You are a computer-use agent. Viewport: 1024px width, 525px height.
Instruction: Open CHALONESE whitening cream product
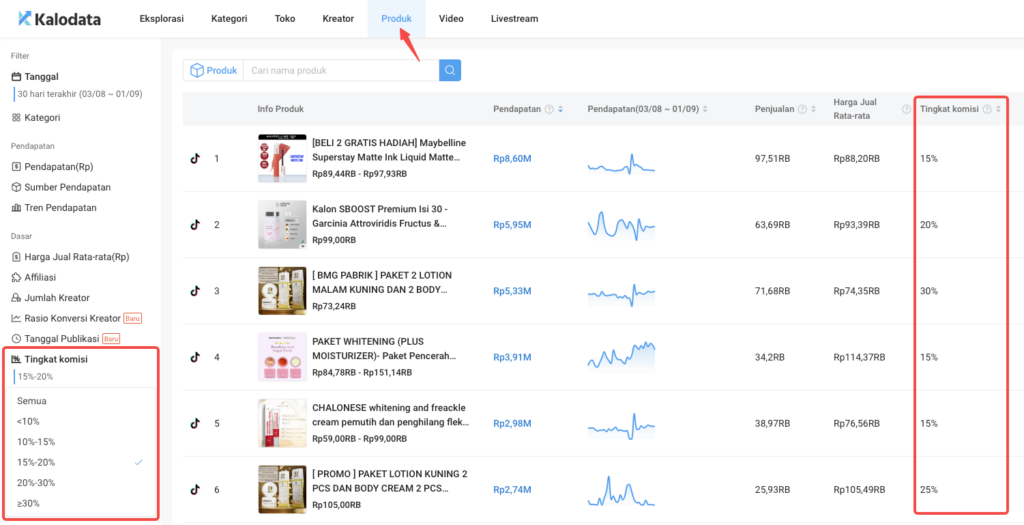(391, 415)
